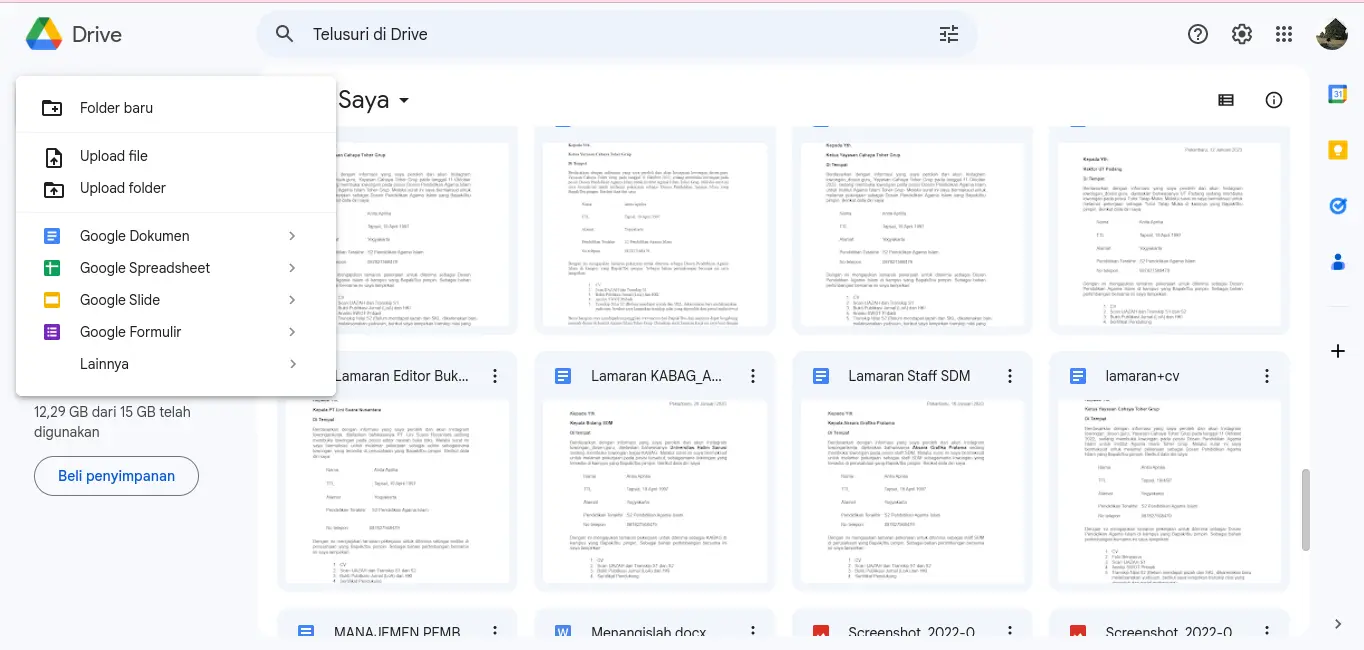
Task: Open more actions for Lamaran KABAG_A file
Action: 752,376
